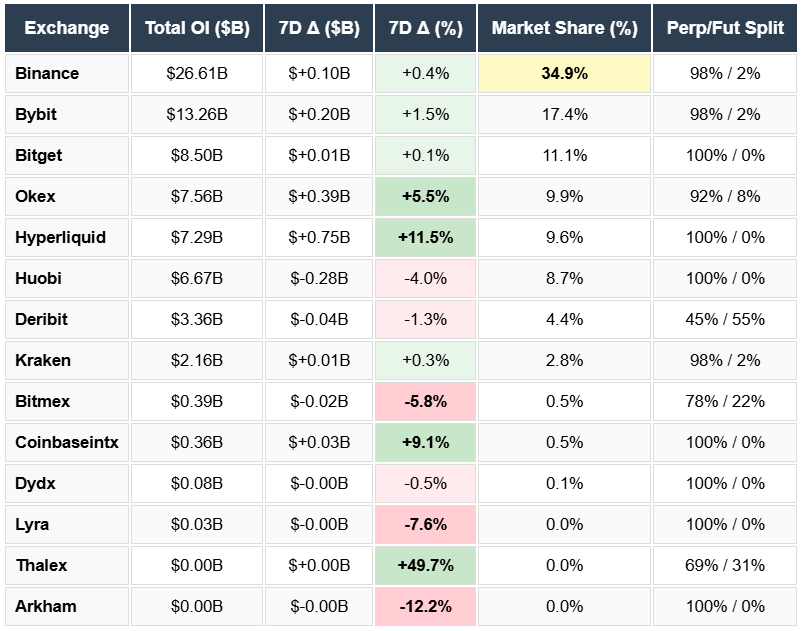Click the 7D Δ ($B) column header
805x631 pixels.
[x=319, y=28]
